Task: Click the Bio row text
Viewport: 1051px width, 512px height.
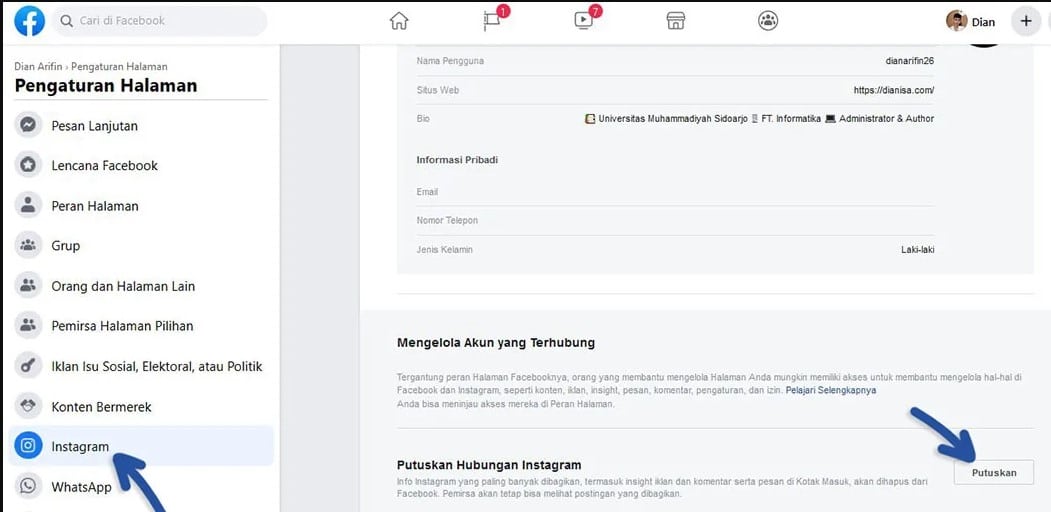Action: (x=759, y=119)
